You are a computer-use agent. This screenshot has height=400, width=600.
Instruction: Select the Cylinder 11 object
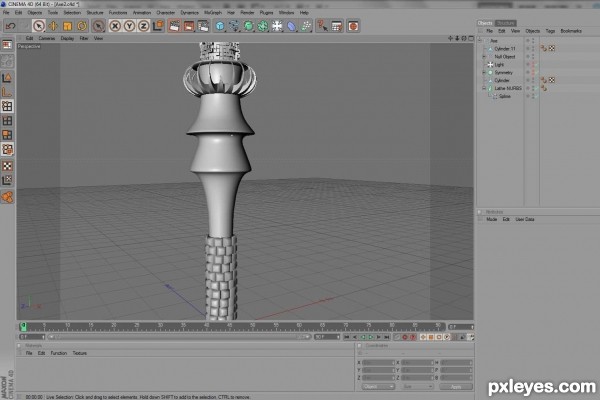point(505,49)
